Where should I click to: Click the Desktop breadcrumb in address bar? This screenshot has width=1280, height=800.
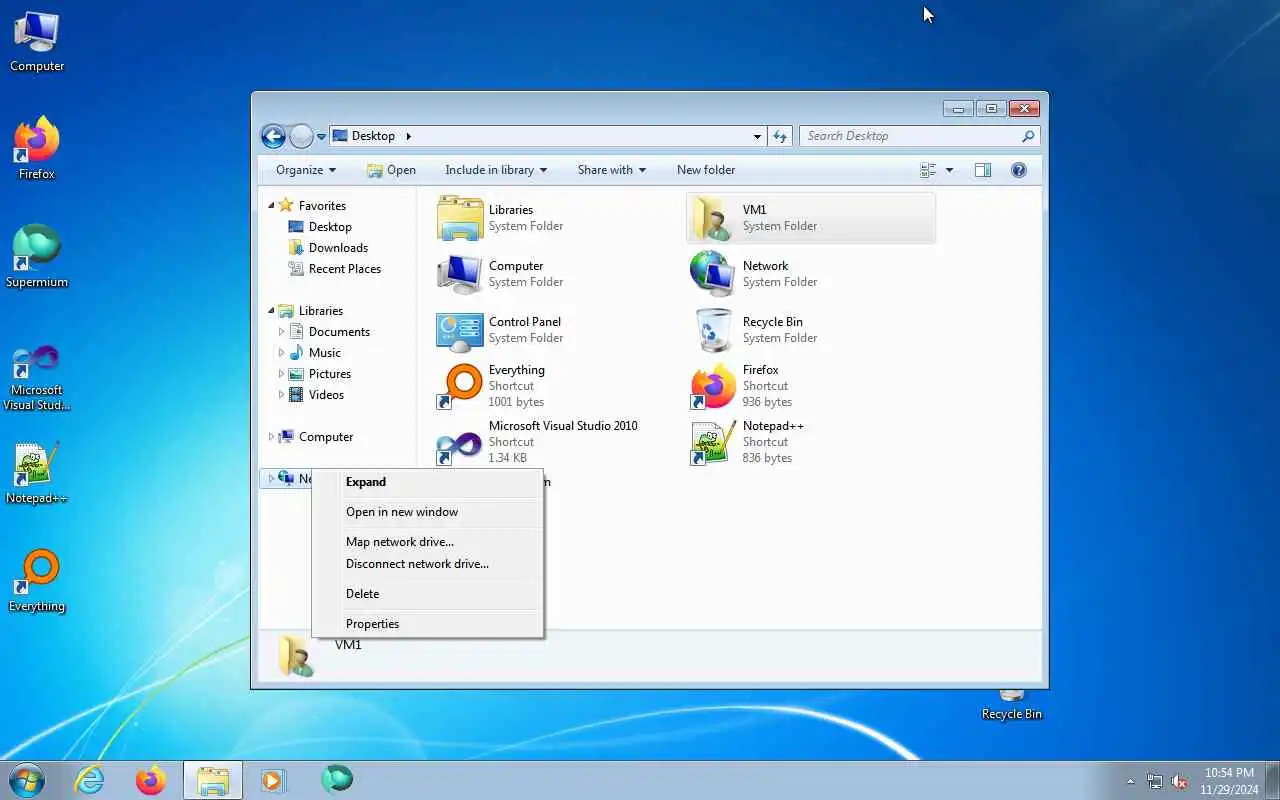(373, 136)
